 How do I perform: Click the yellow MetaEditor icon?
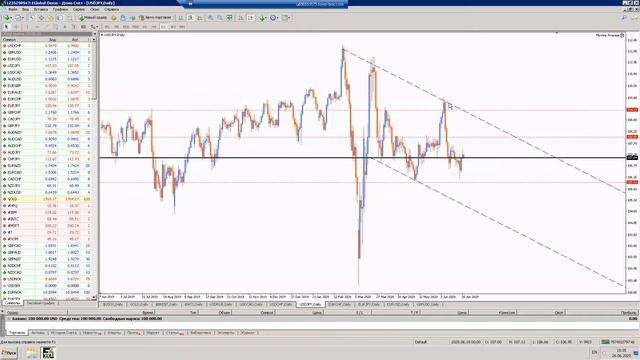tap(114, 18)
